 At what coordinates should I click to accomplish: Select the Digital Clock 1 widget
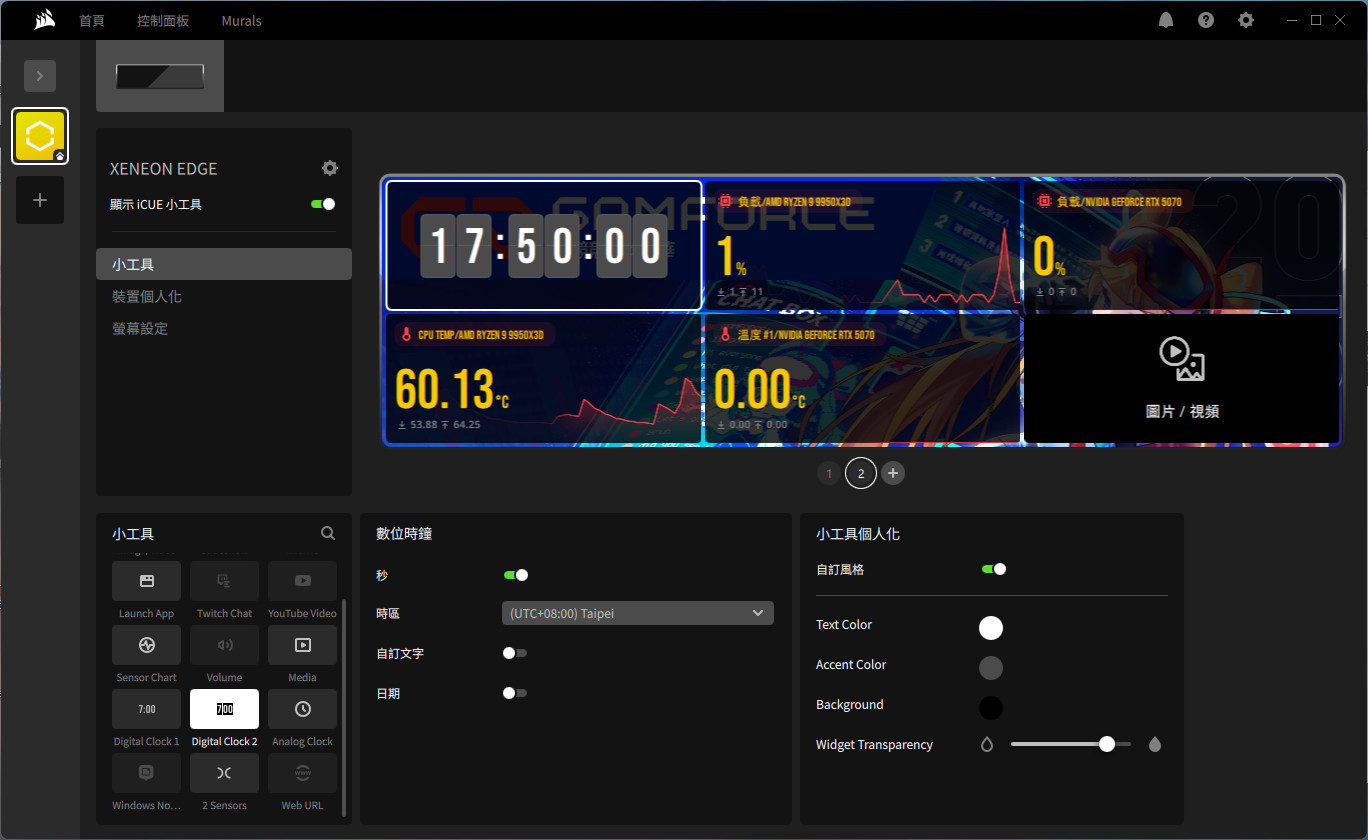(x=146, y=709)
